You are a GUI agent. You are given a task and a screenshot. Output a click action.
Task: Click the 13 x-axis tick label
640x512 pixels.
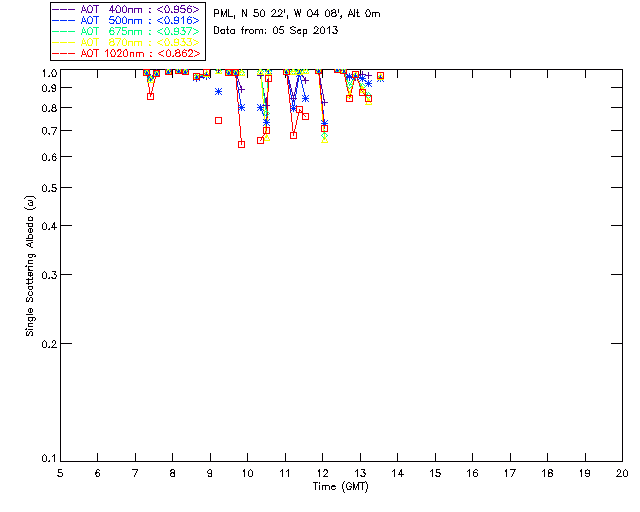click(360, 473)
